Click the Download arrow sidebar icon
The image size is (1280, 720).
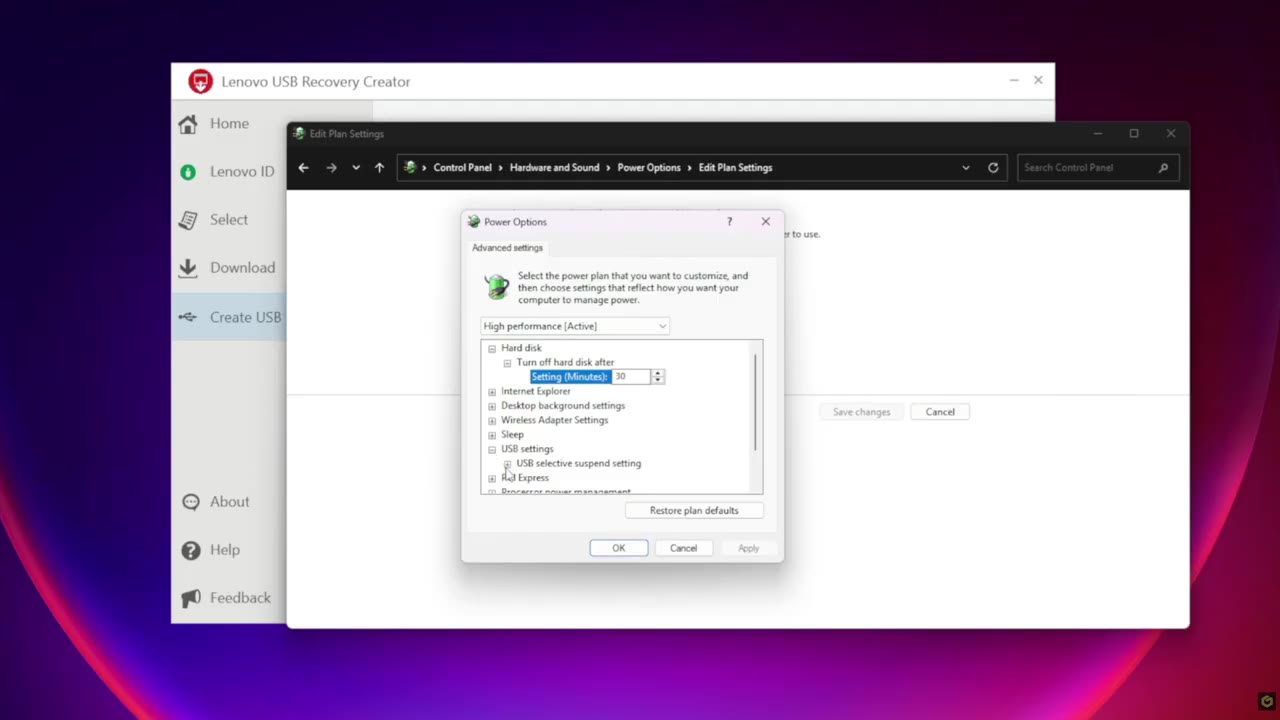188,267
